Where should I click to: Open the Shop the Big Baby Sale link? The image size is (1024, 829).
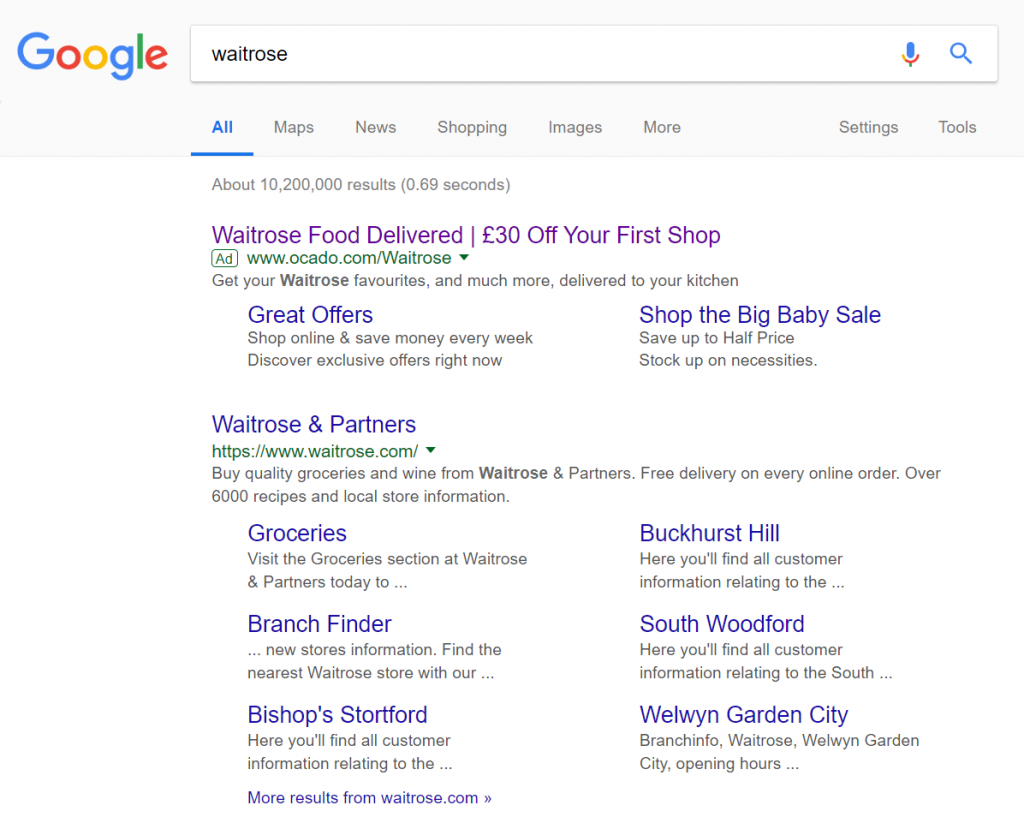[x=760, y=315]
